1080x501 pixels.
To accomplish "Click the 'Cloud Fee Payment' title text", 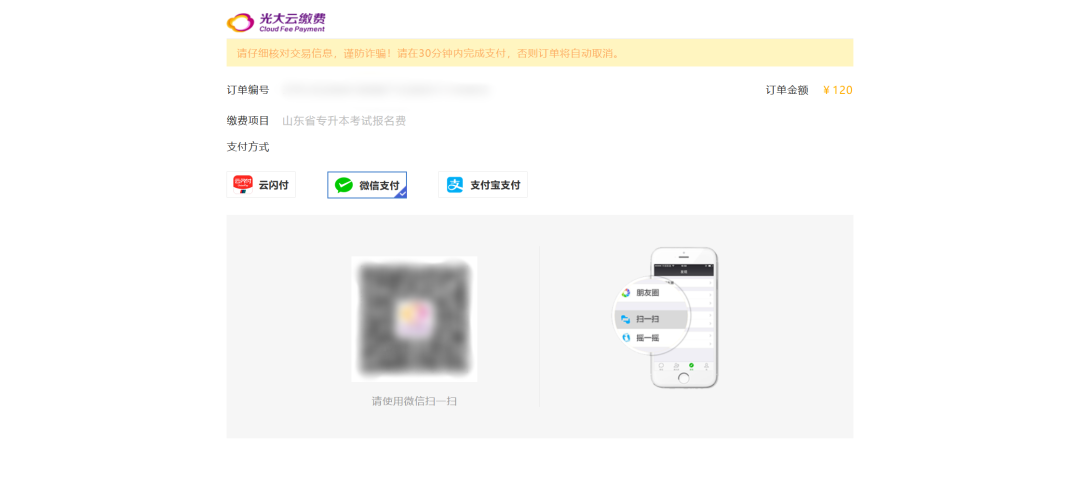I will point(292,30).
